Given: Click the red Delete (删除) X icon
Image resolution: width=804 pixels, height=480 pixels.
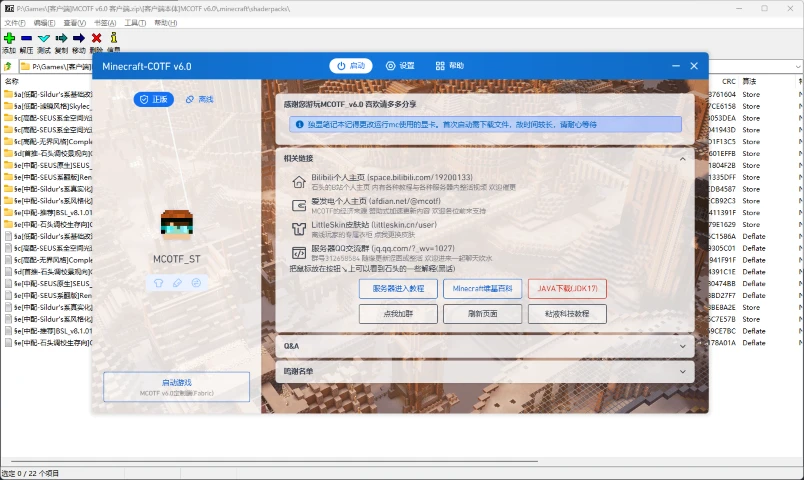Looking at the screenshot, I should tap(96, 38).
